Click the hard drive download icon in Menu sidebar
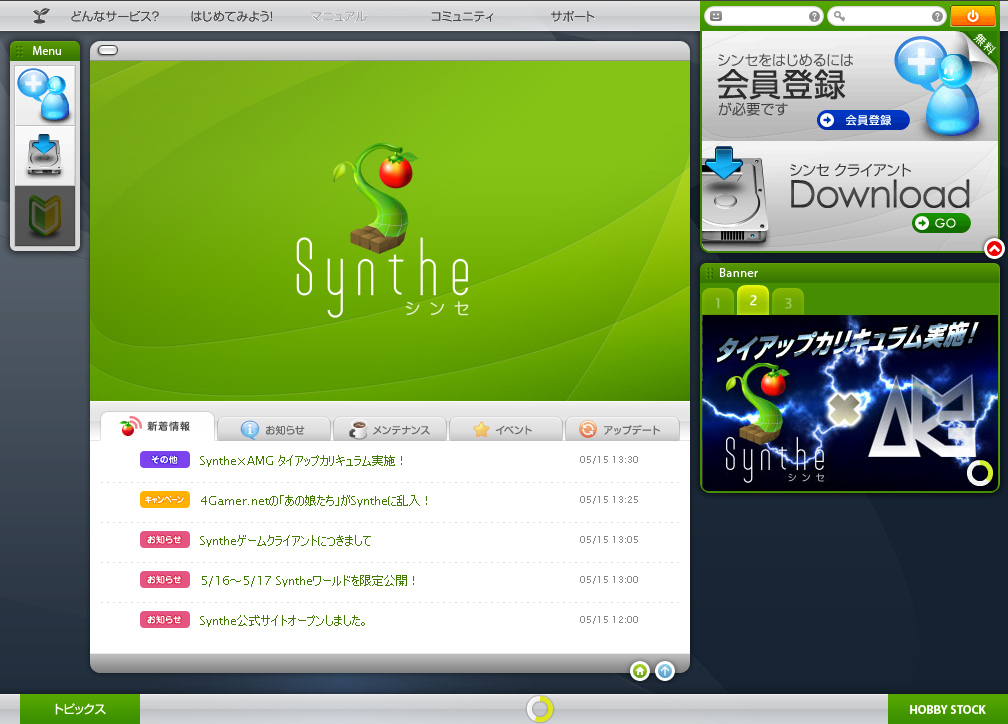Screen dimensions: 1008x724 click(45, 155)
